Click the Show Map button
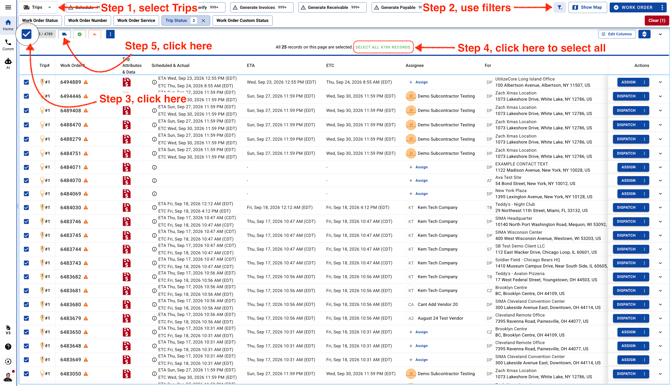 (x=588, y=7)
